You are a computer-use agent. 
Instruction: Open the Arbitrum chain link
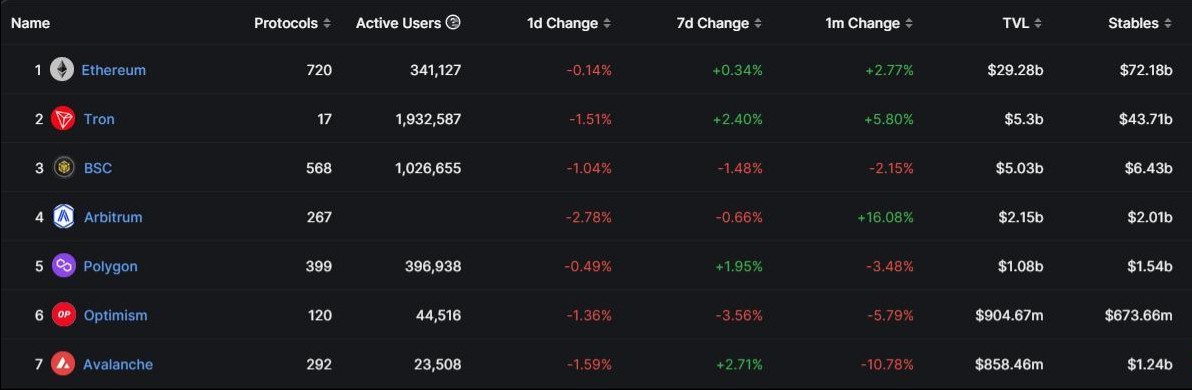tap(113, 217)
